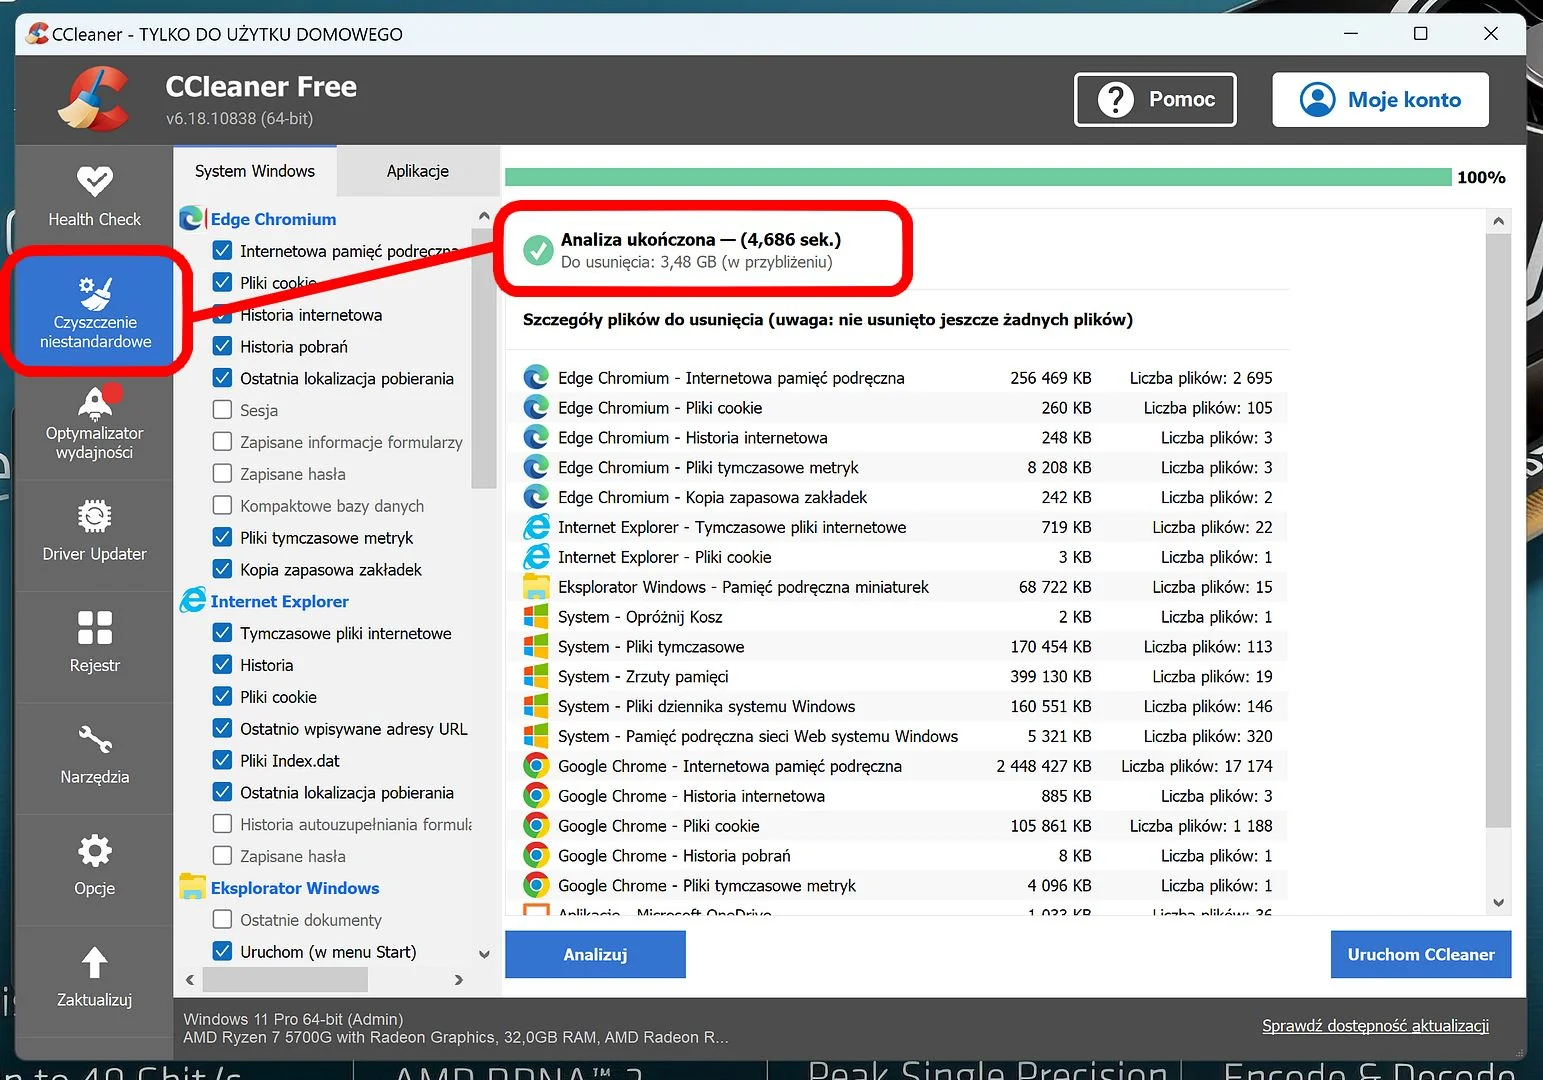1543x1080 pixels.
Task: Click Eksplorator Windows folder icon in tree
Action: tap(192, 887)
